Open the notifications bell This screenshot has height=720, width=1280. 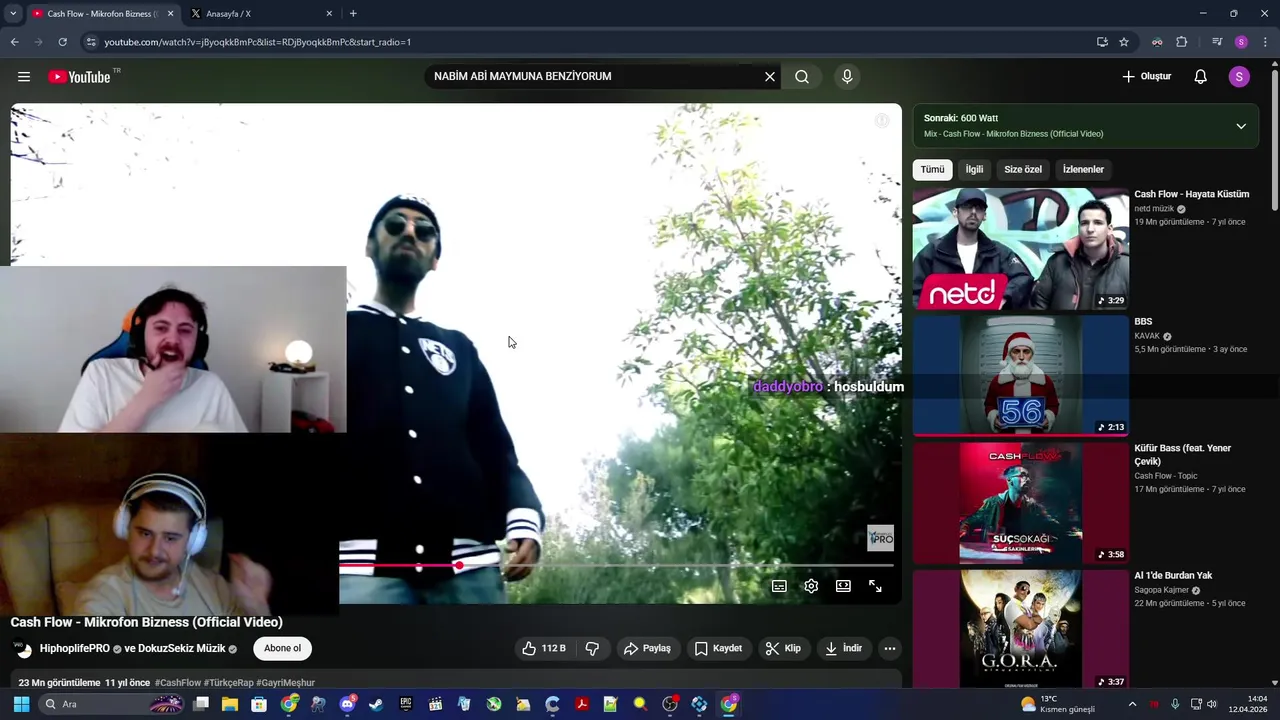click(x=1201, y=77)
